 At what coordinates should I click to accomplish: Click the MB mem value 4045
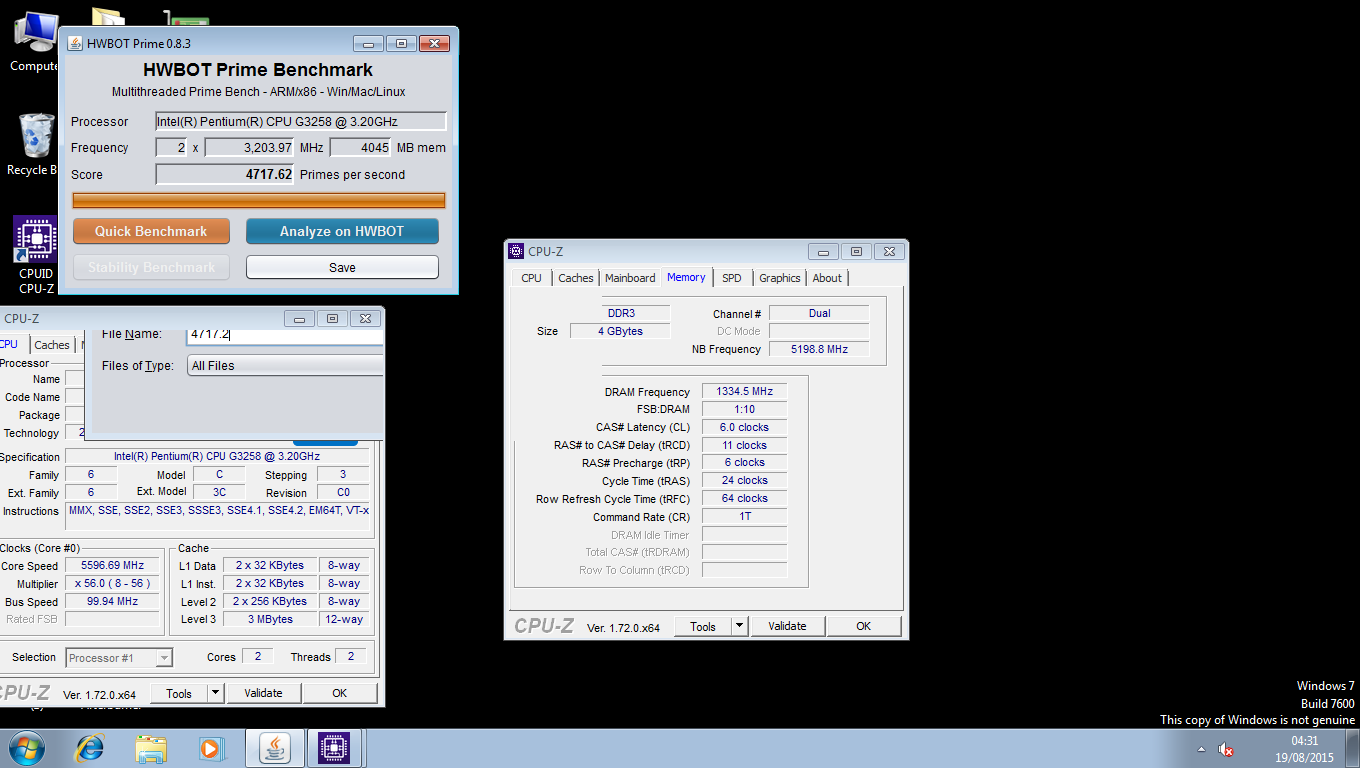[x=360, y=147]
